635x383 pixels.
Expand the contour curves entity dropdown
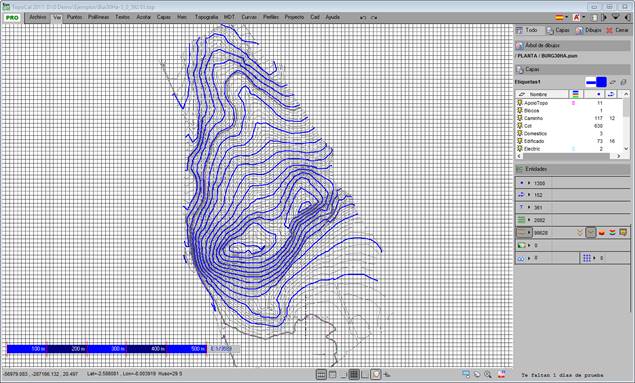pos(529,233)
